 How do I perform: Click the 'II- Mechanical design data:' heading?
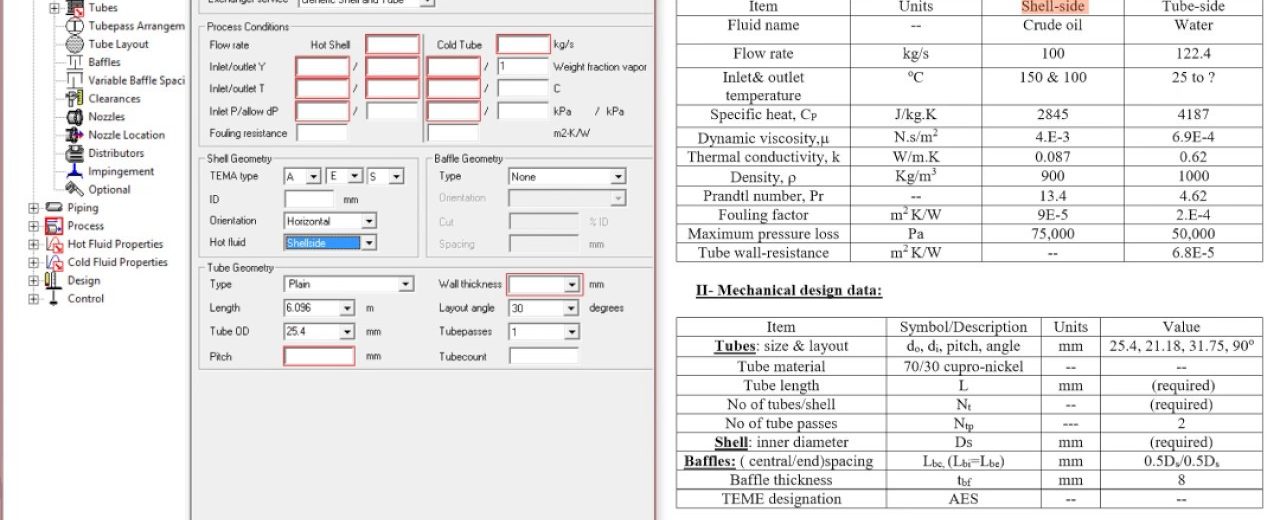click(789, 291)
